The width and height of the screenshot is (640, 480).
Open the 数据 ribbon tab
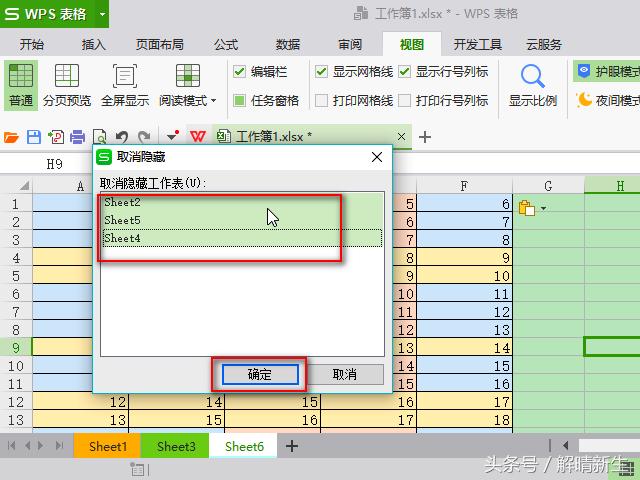(288, 44)
